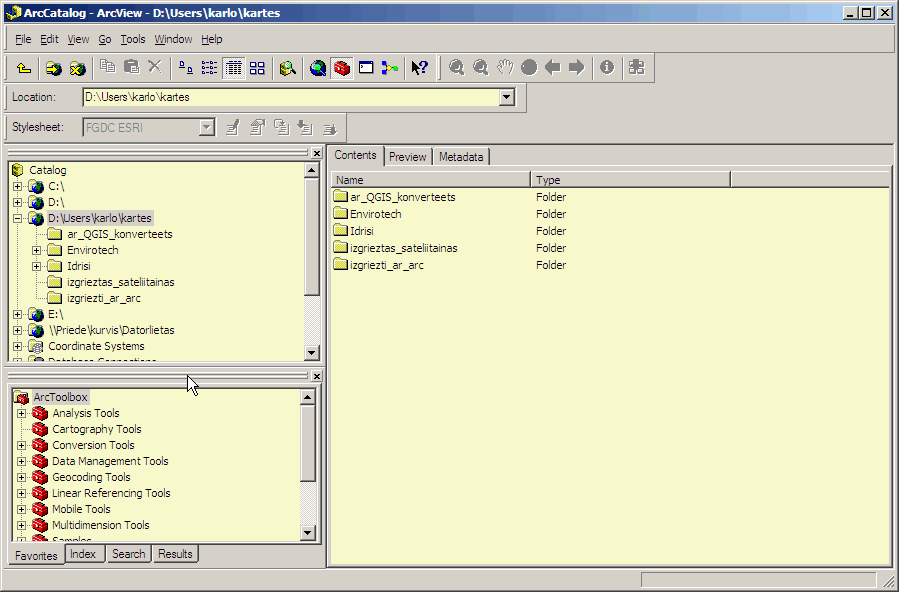Switch to the Preview tab
The image size is (899, 592).
pyautogui.click(x=408, y=157)
